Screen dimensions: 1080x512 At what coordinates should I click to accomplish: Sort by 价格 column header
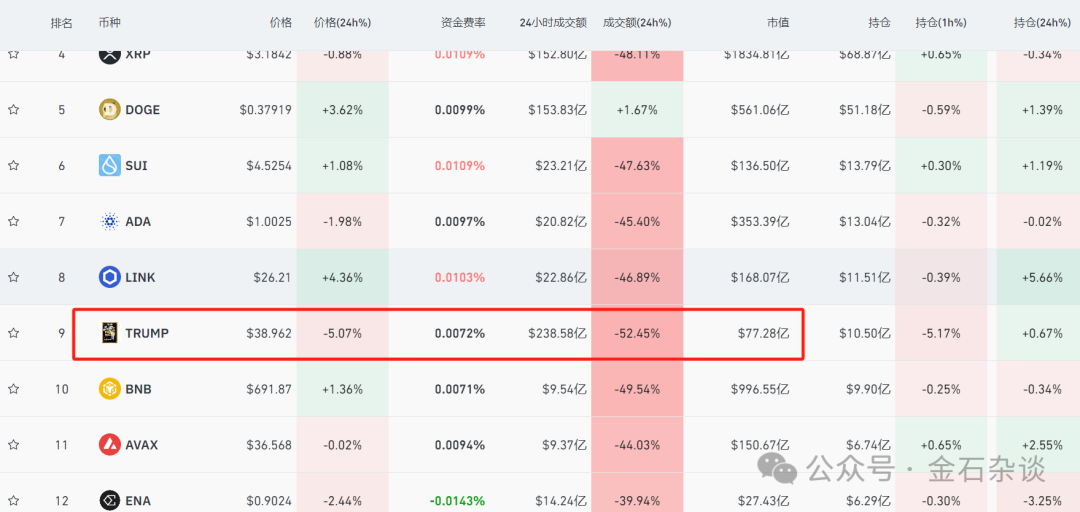tap(280, 23)
